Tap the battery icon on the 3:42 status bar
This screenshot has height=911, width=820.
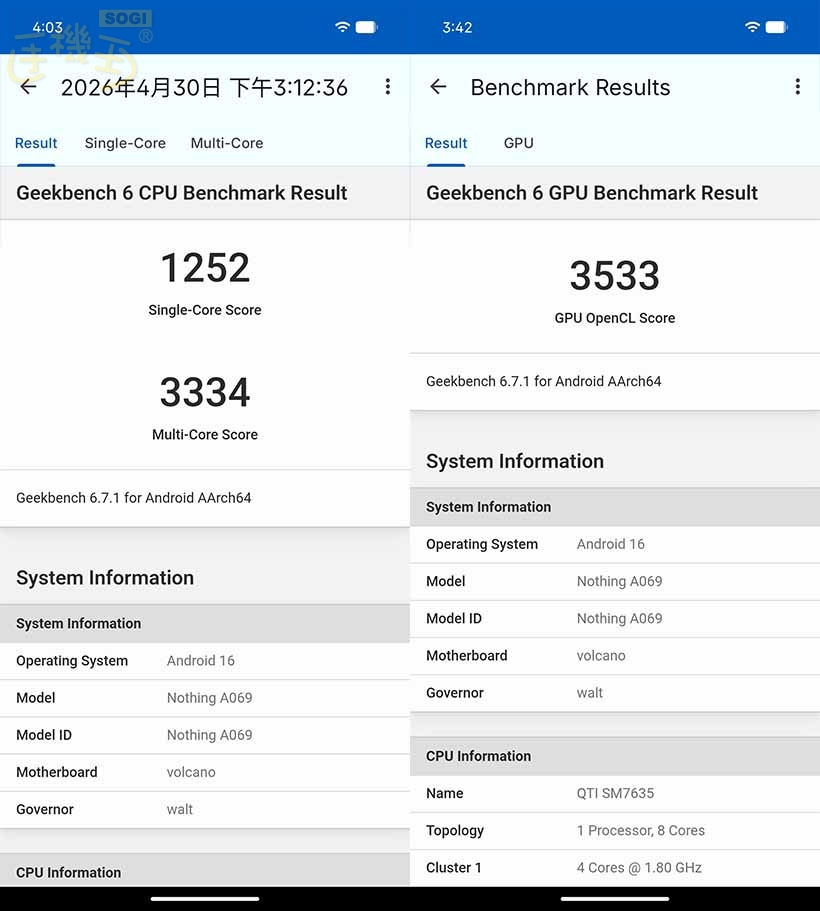[x=776, y=27]
